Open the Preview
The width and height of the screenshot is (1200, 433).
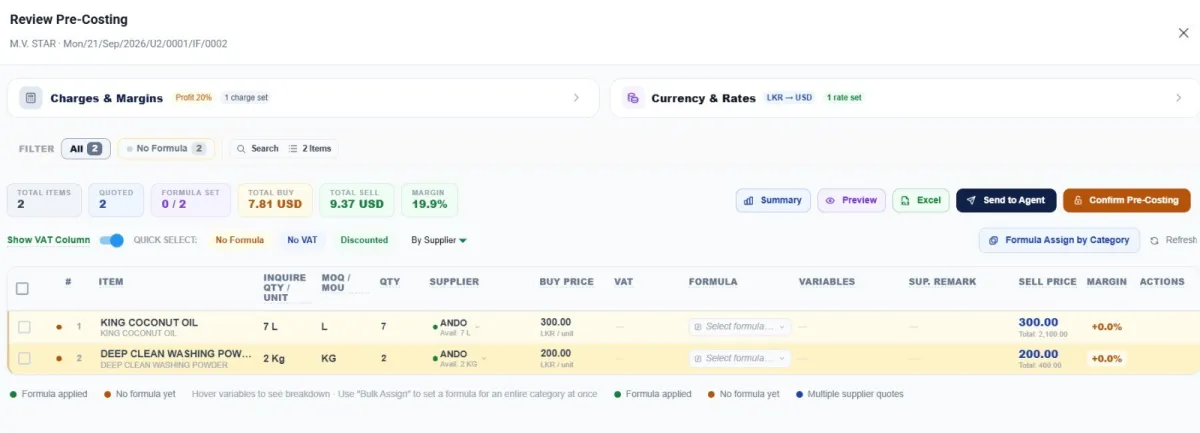(851, 200)
